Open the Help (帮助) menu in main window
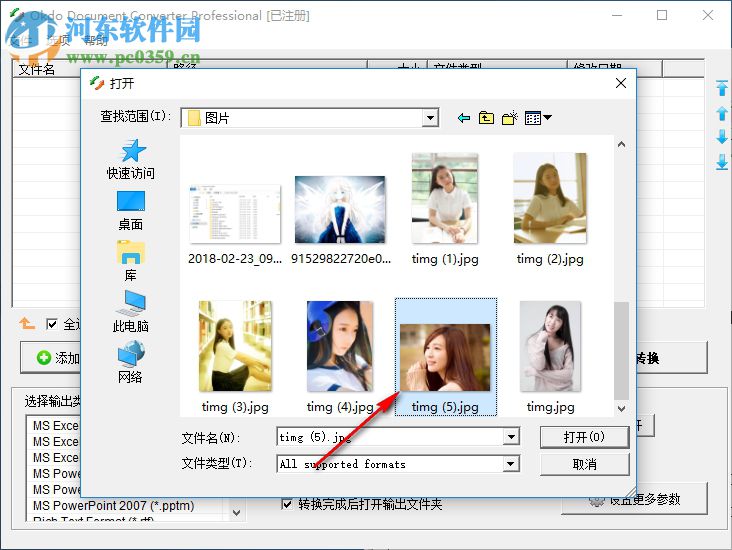Viewport: 732px width, 550px height. coord(95,40)
